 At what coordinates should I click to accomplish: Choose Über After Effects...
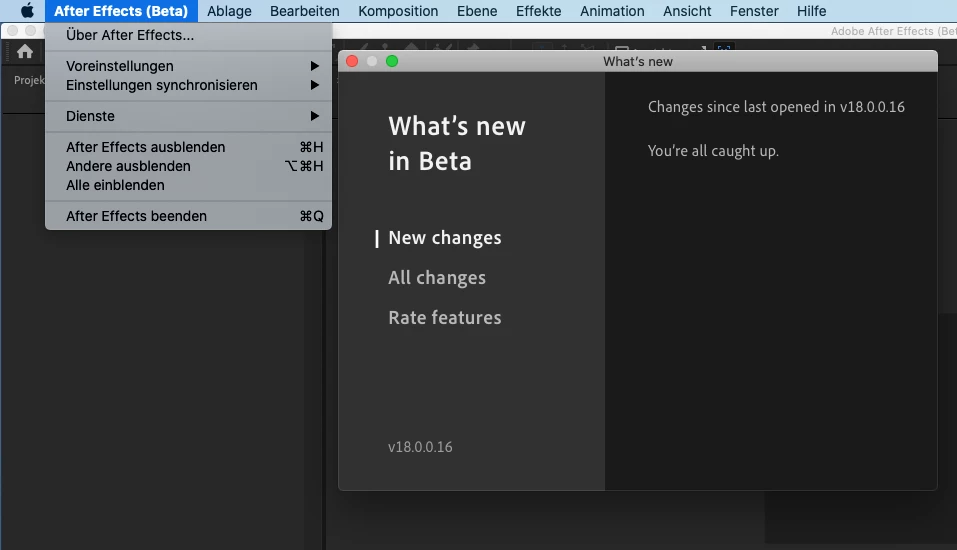[189, 35]
